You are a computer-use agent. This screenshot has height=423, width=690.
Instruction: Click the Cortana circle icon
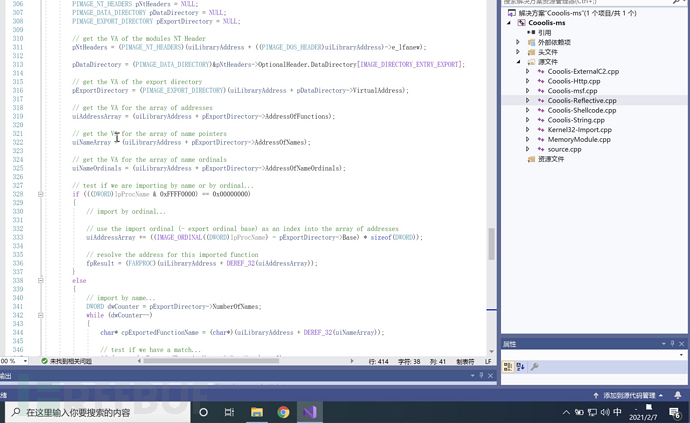(203, 412)
